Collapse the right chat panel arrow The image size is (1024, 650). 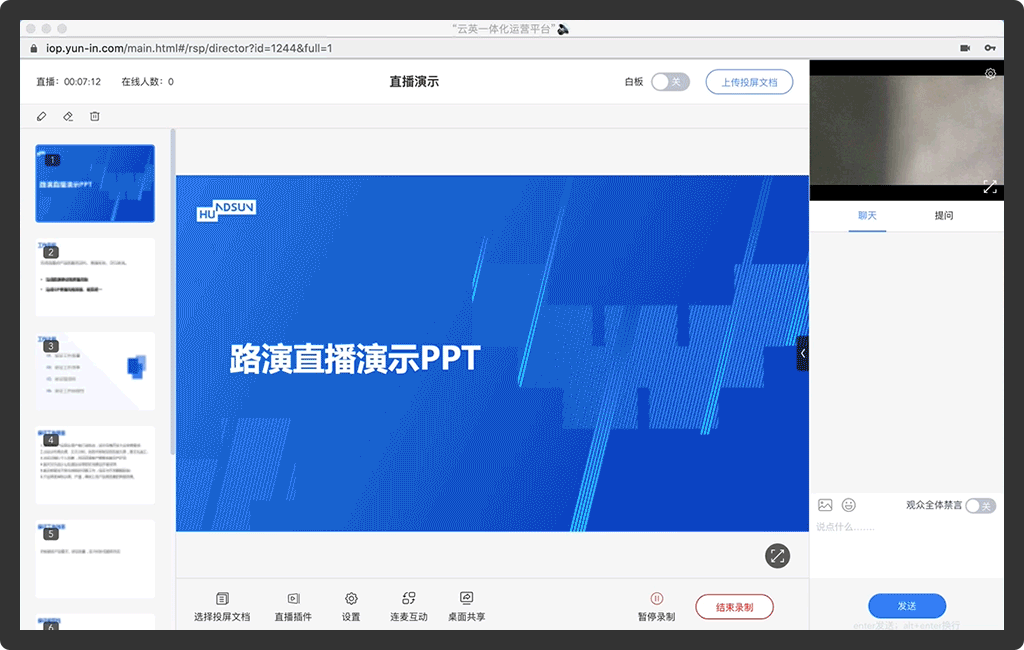click(x=802, y=353)
